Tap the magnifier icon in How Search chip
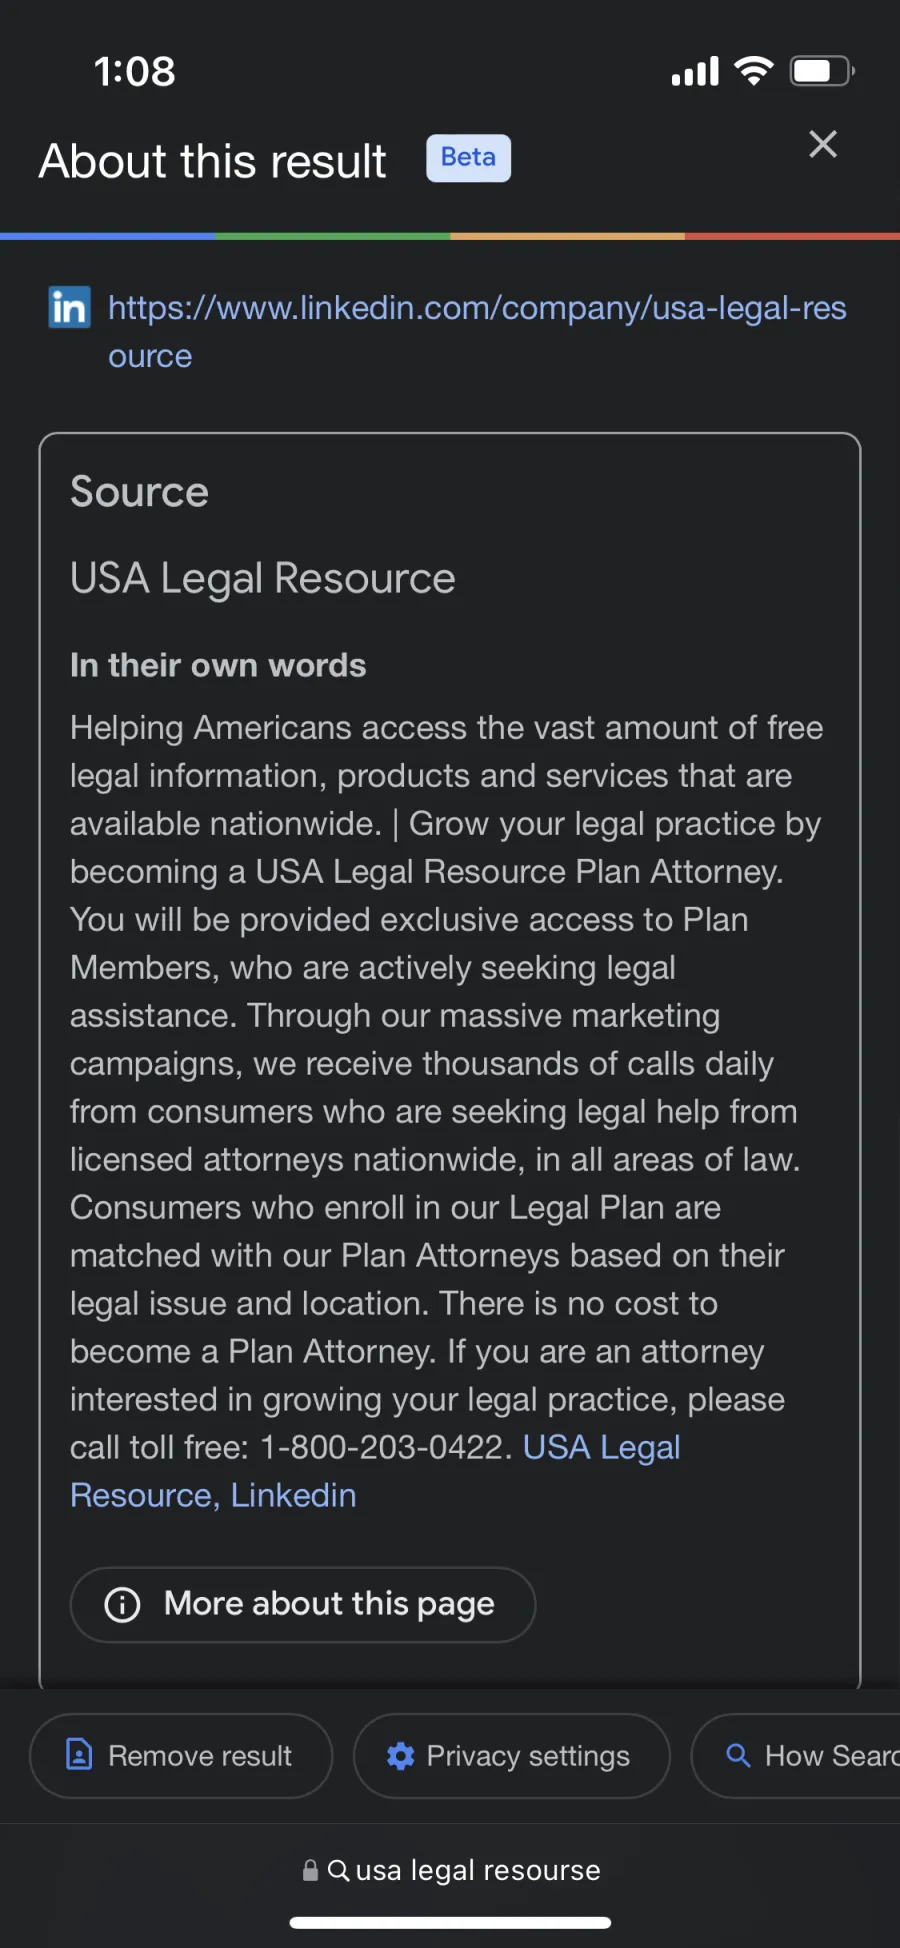Image resolution: width=900 pixels, height=1948 pixels. pyautogui.click(x=738, y=1755)
